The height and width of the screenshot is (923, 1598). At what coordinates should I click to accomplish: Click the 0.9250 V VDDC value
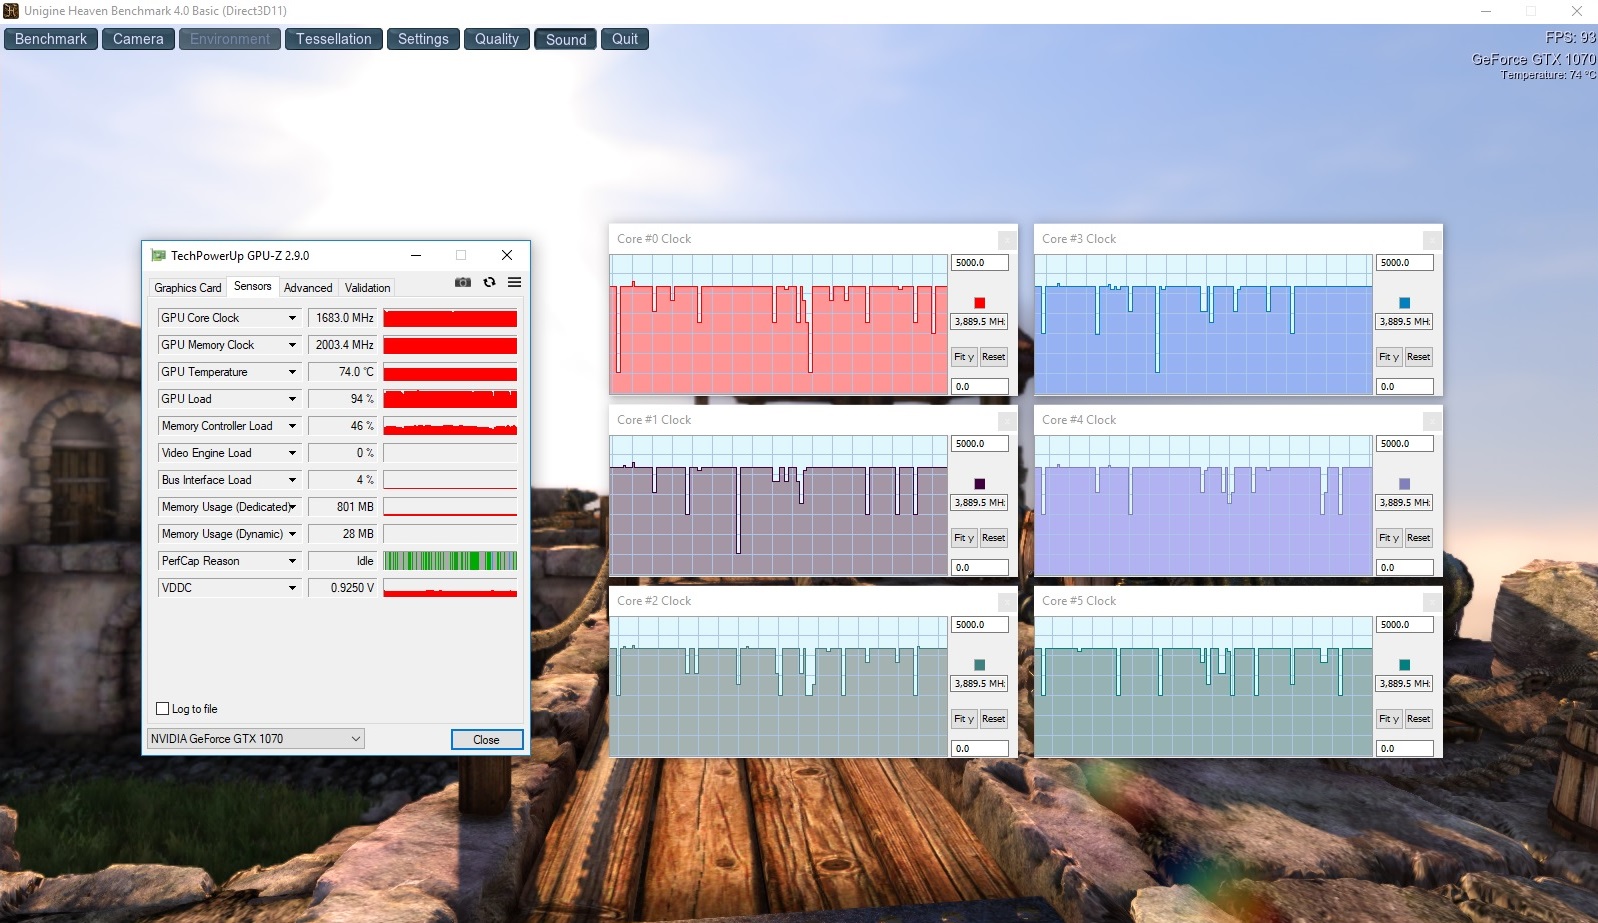click(342, 588)
